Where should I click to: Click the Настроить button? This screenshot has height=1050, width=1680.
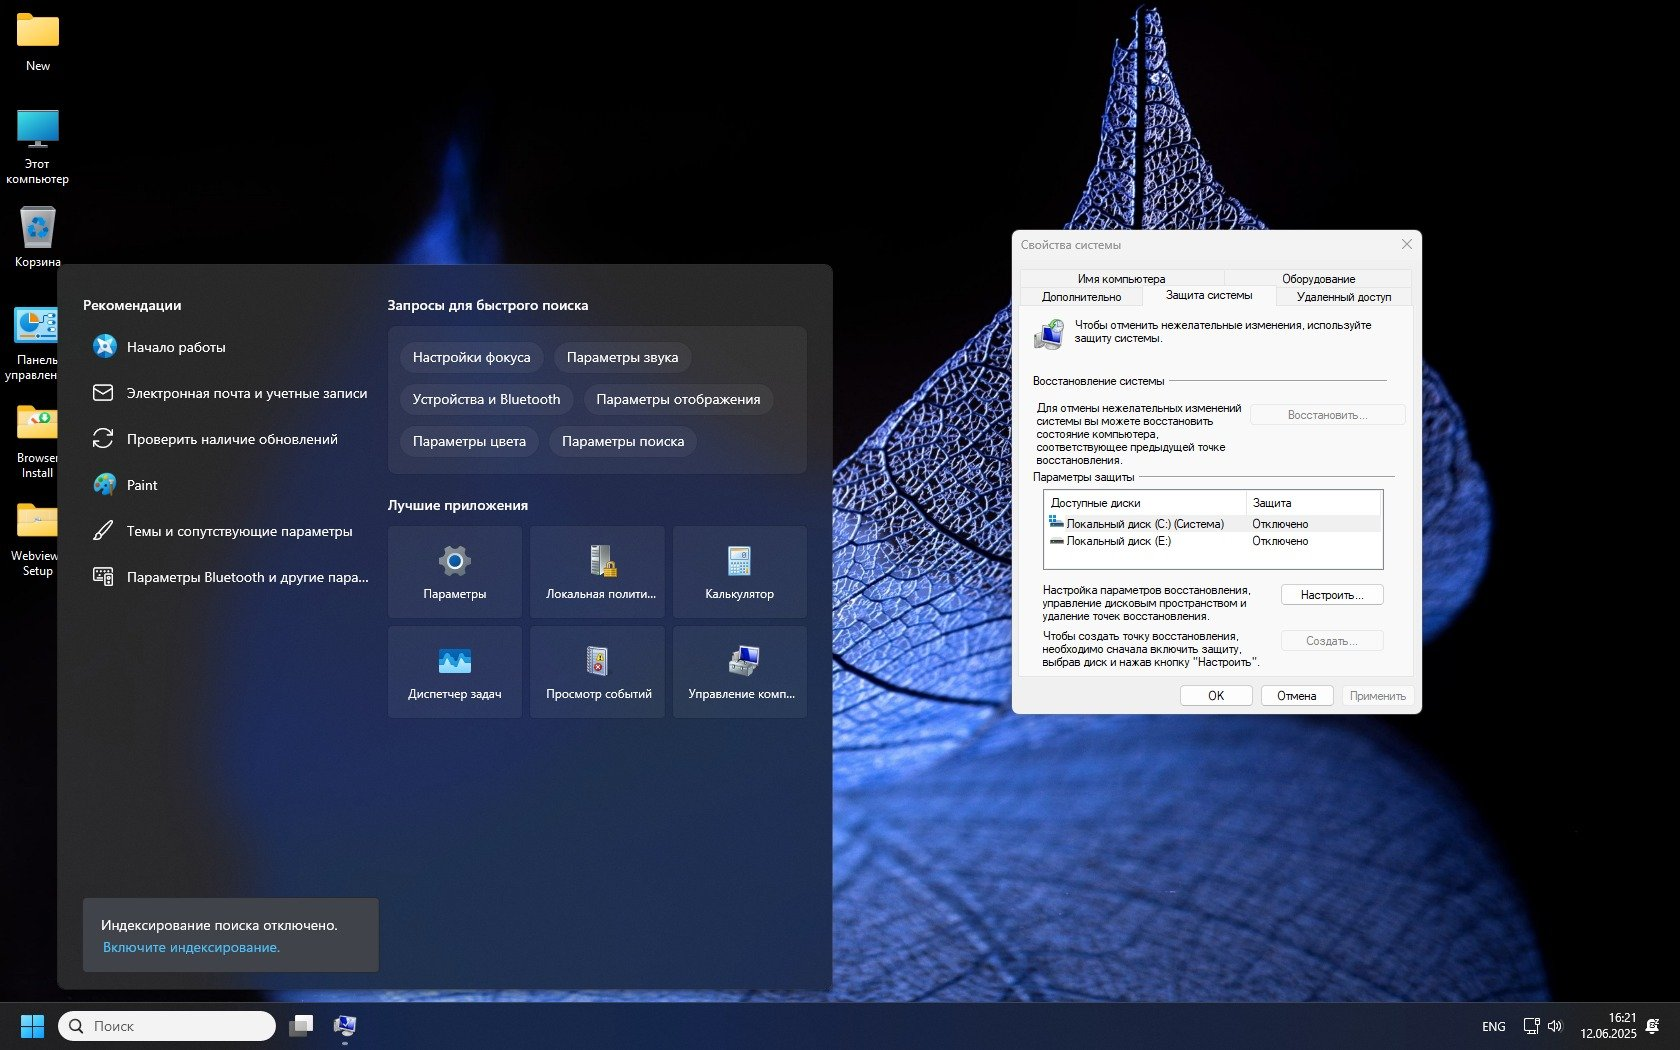(x=1331, y=594)
